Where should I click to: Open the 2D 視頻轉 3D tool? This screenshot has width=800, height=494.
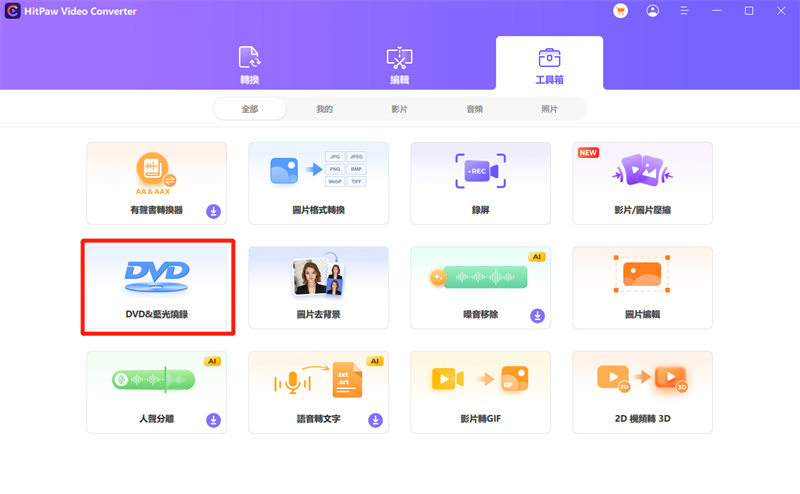[x=642, y=392]
